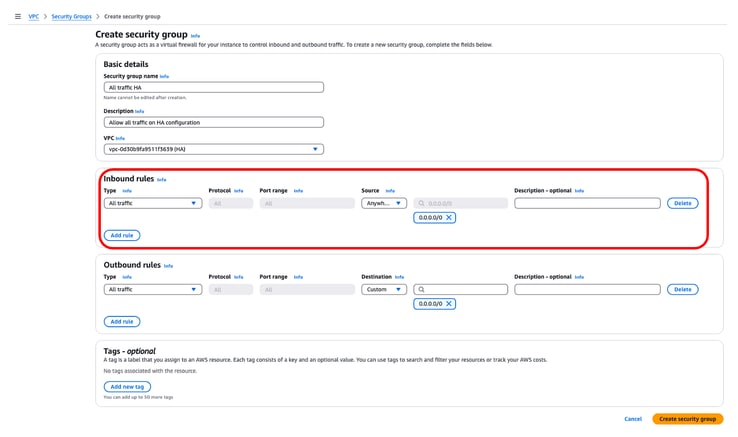Select the No tags associated with the resource text
Viewport: 738px width, 437px height.
(150, 371)
